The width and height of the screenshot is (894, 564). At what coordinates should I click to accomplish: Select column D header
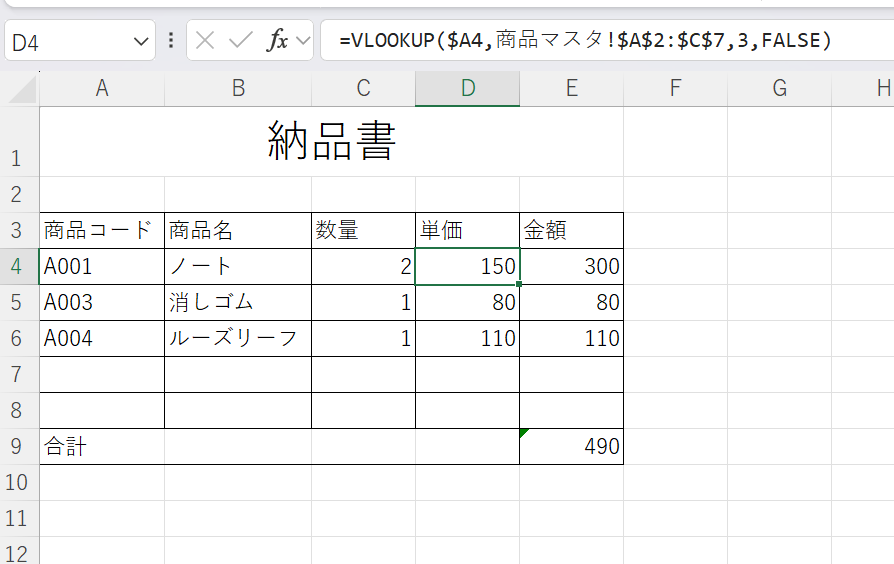tap(468, 88)
